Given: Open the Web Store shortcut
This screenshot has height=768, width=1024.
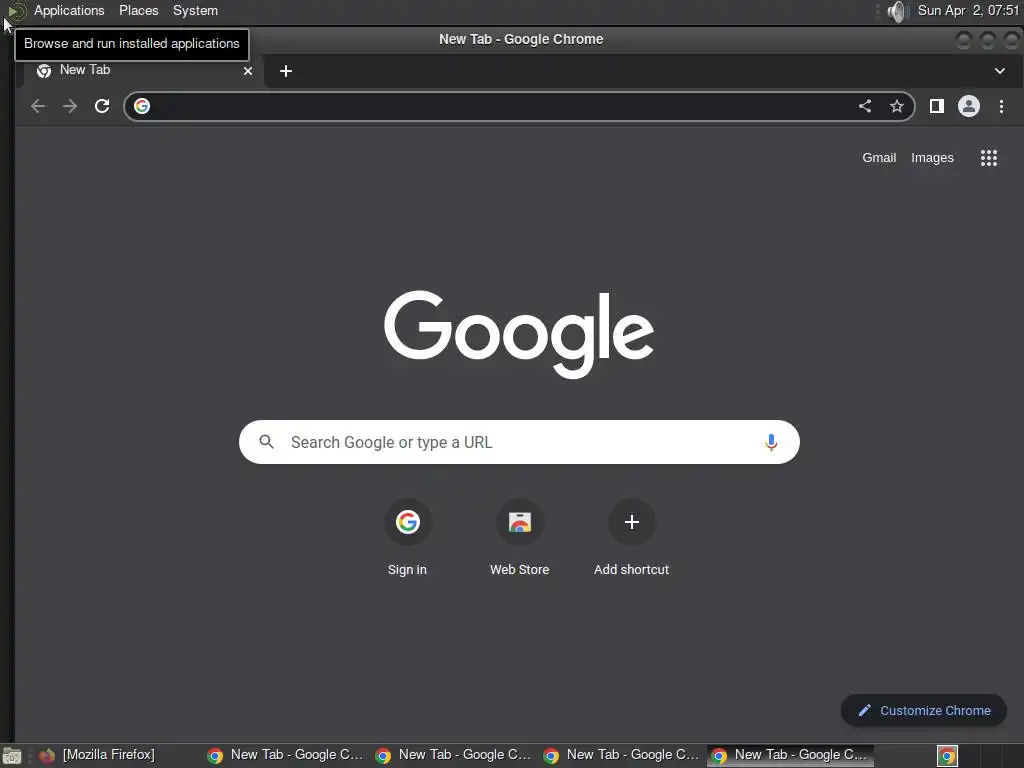Looking at the screenshot, I should pyautogui.click(x=519, y=539).
